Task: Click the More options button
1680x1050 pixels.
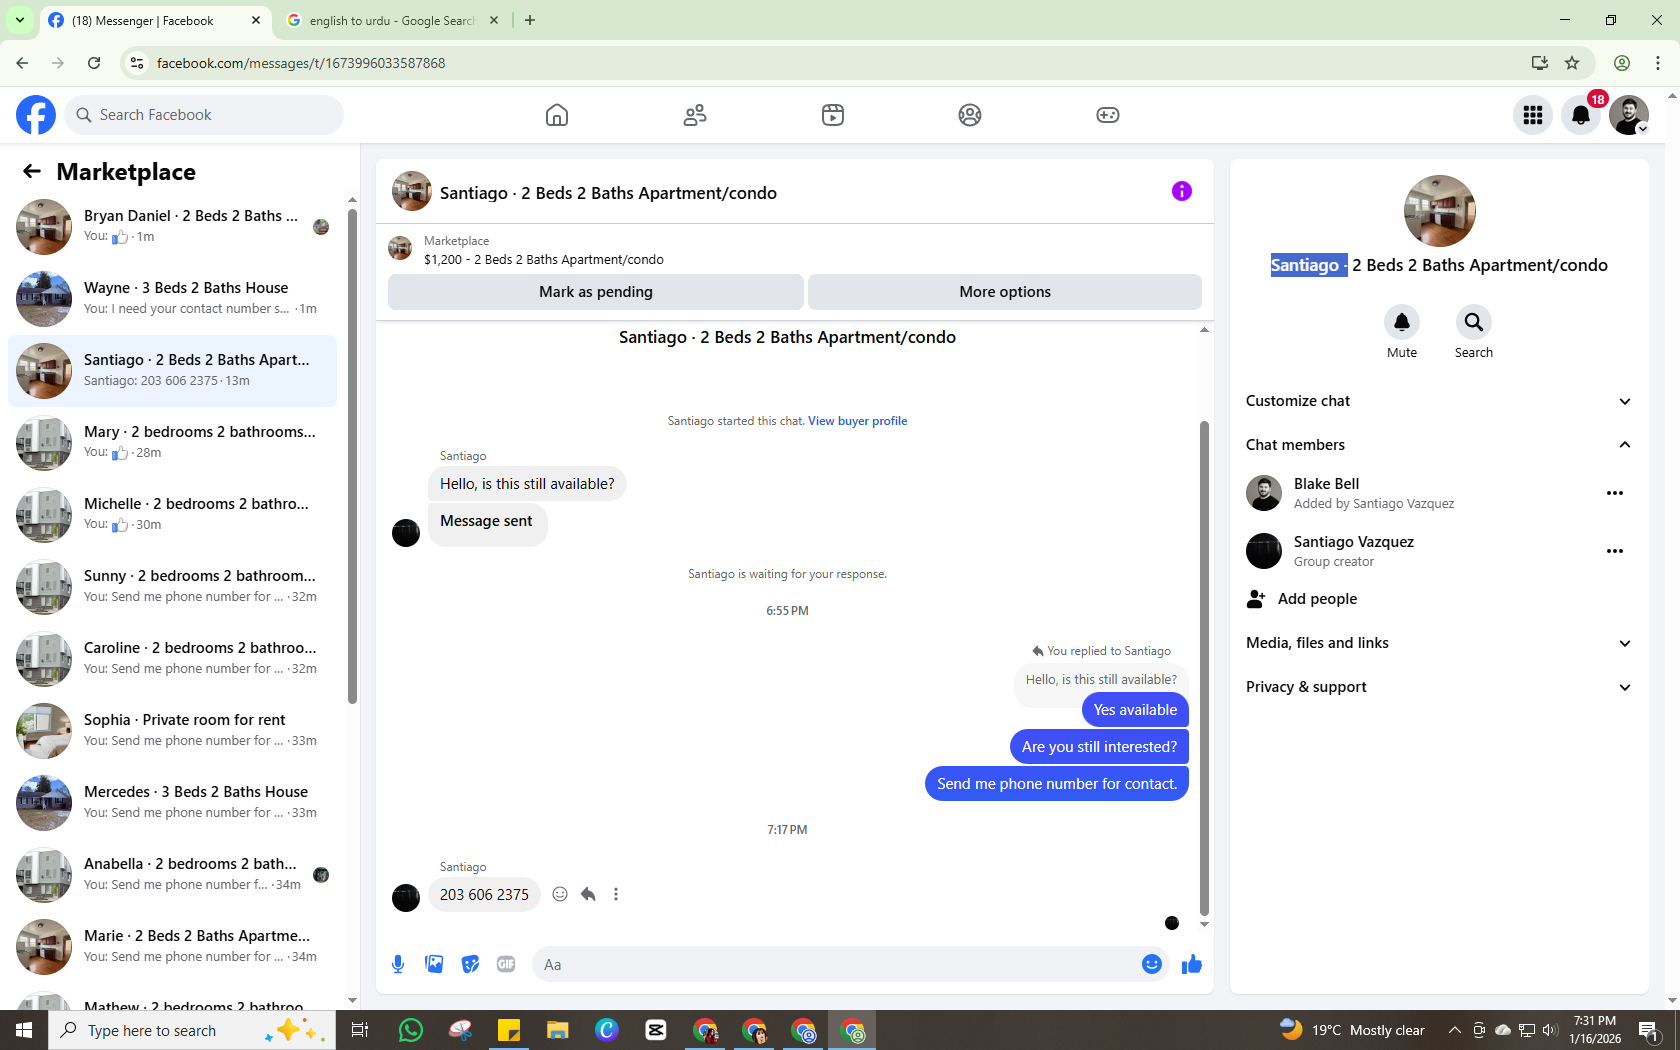Action: point(1005,292)
